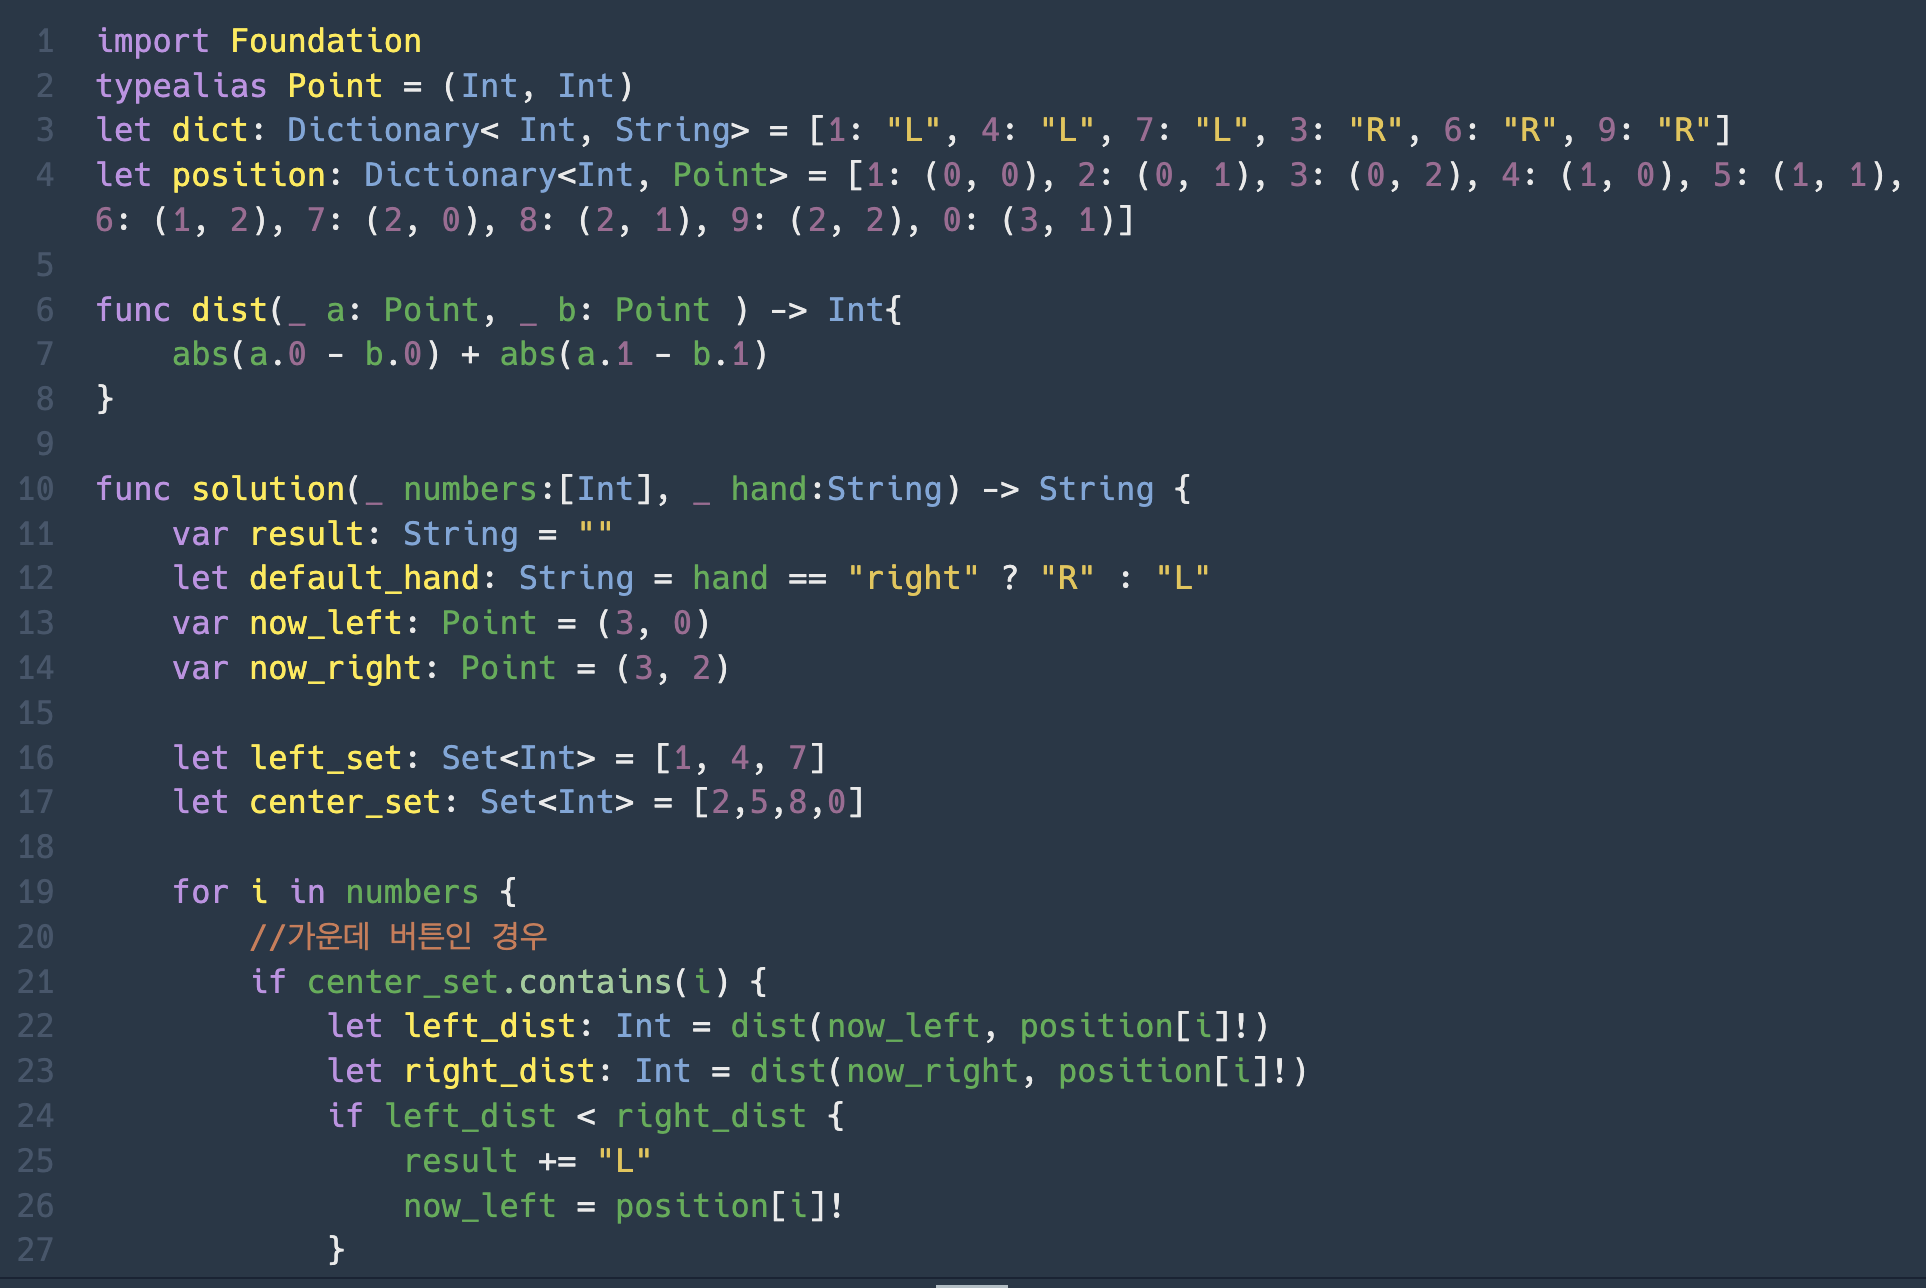Screen dimensions: 1926x1288
Task: Click line number 10 in the gutter
Action: click(x=36, y=489)
